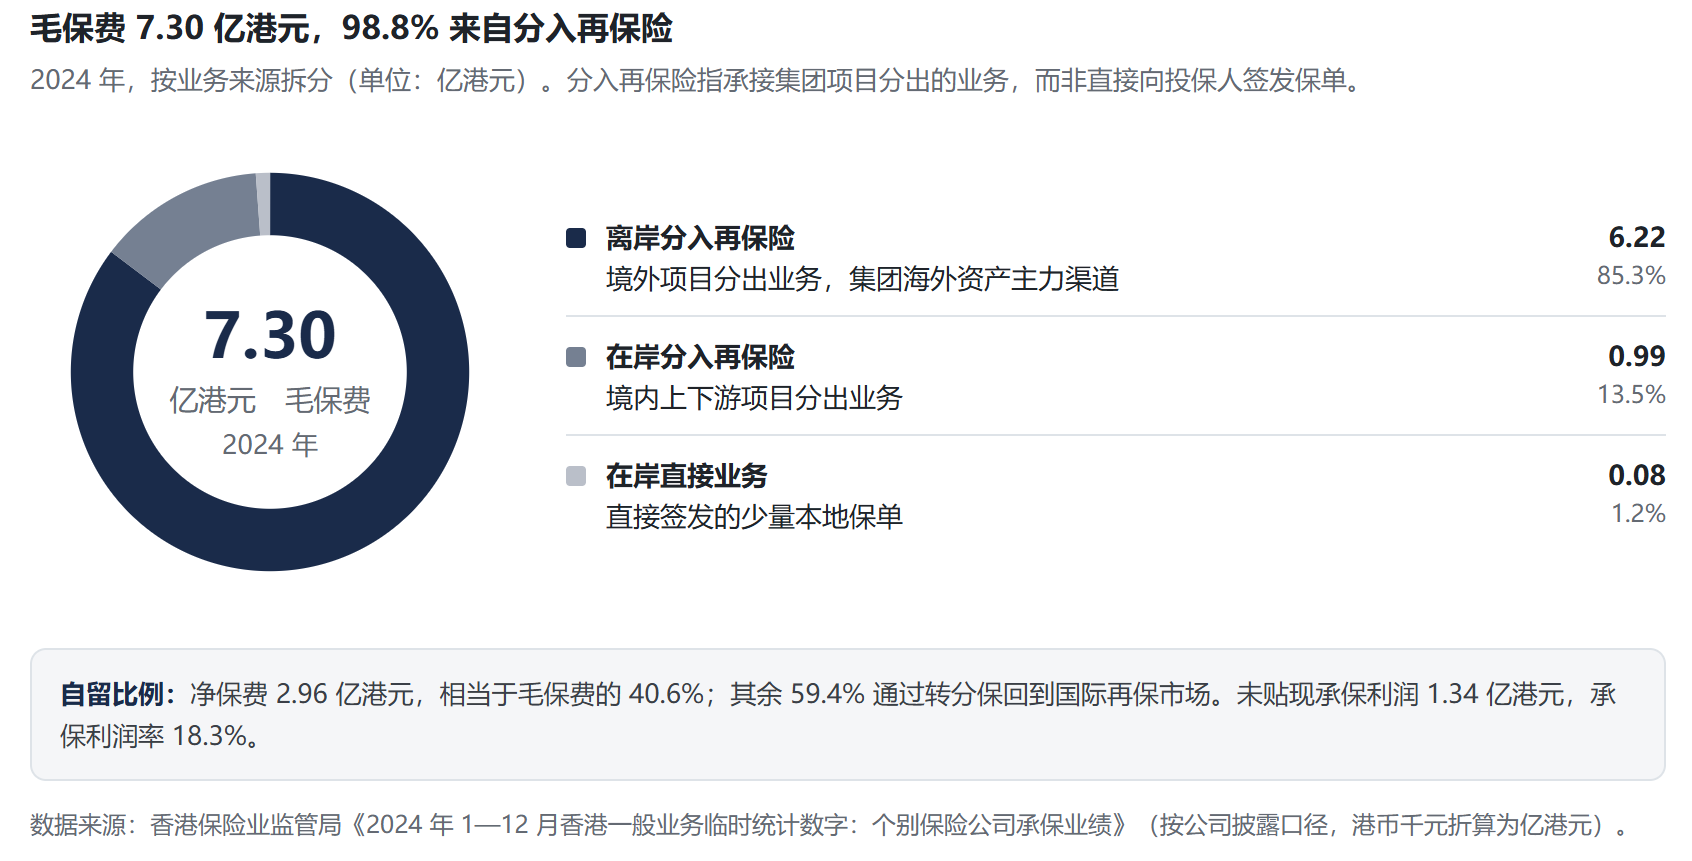Screen dimensions: 1692x861
Task: Click the dark navy 离岸分入再保险 legend swatch
Action: tap(576, 238)
